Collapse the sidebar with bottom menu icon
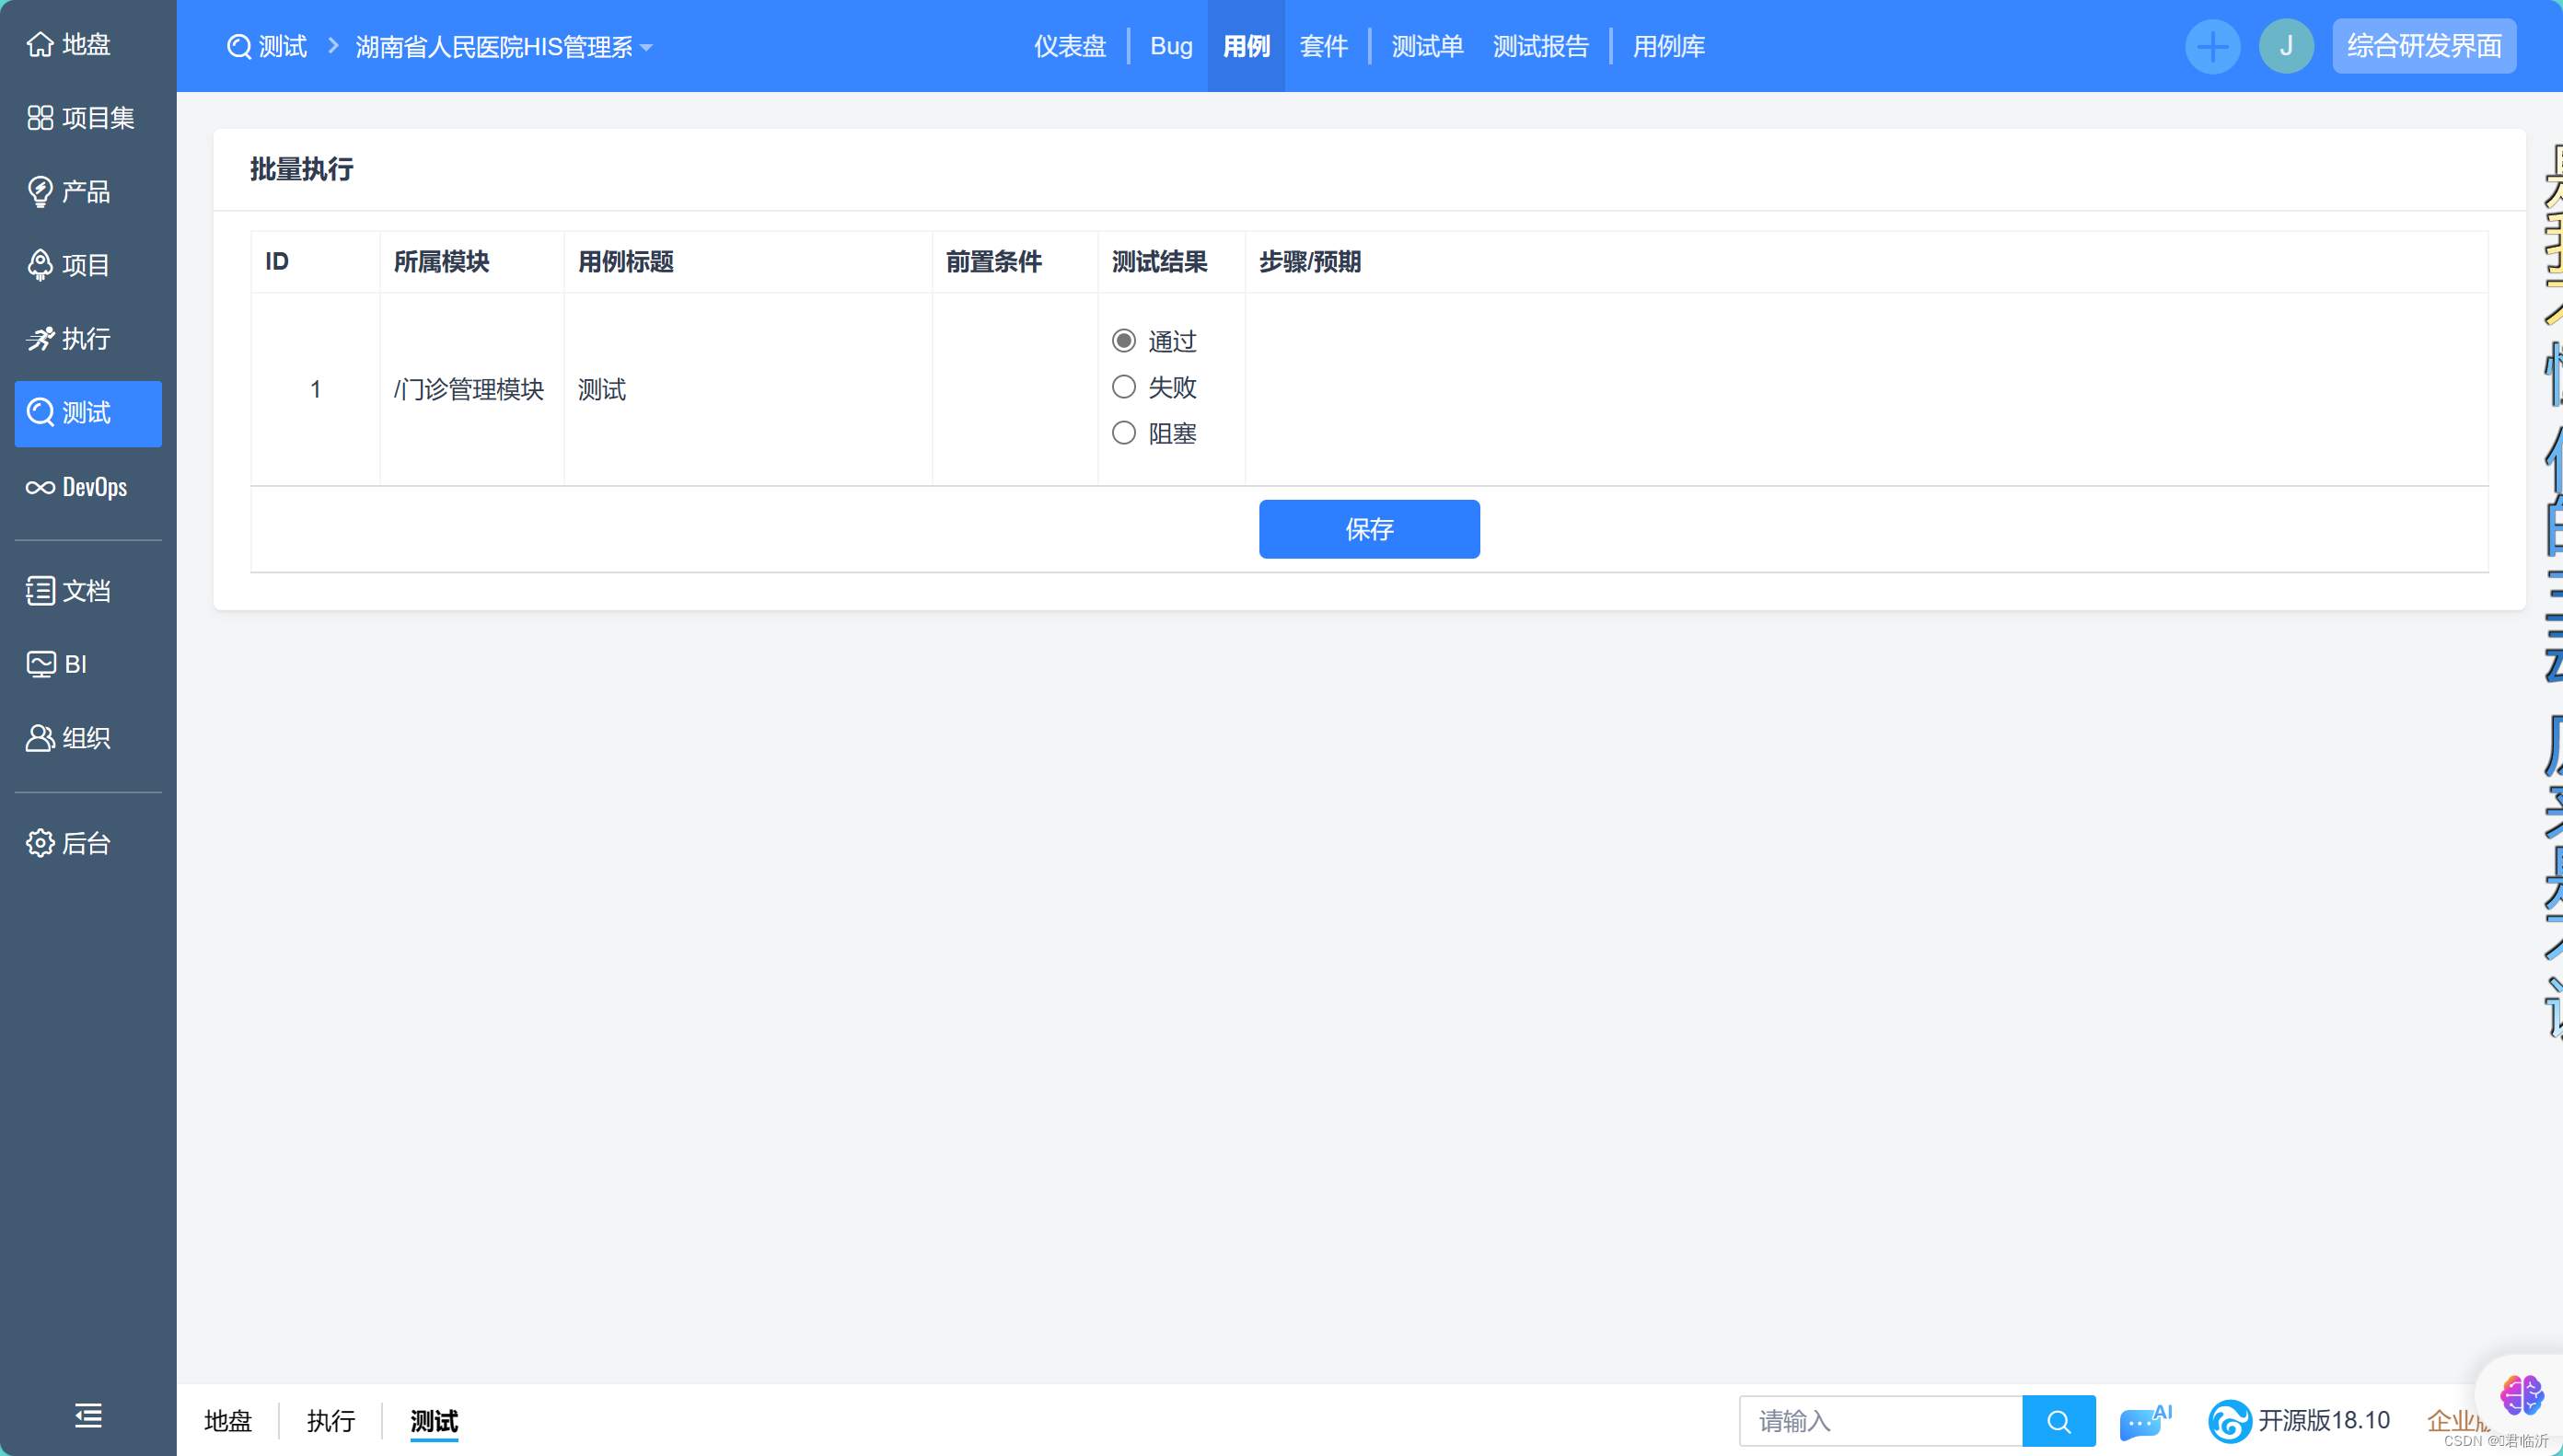Viewport: 2563px width, 1456px height. [x=88, y=1415]
